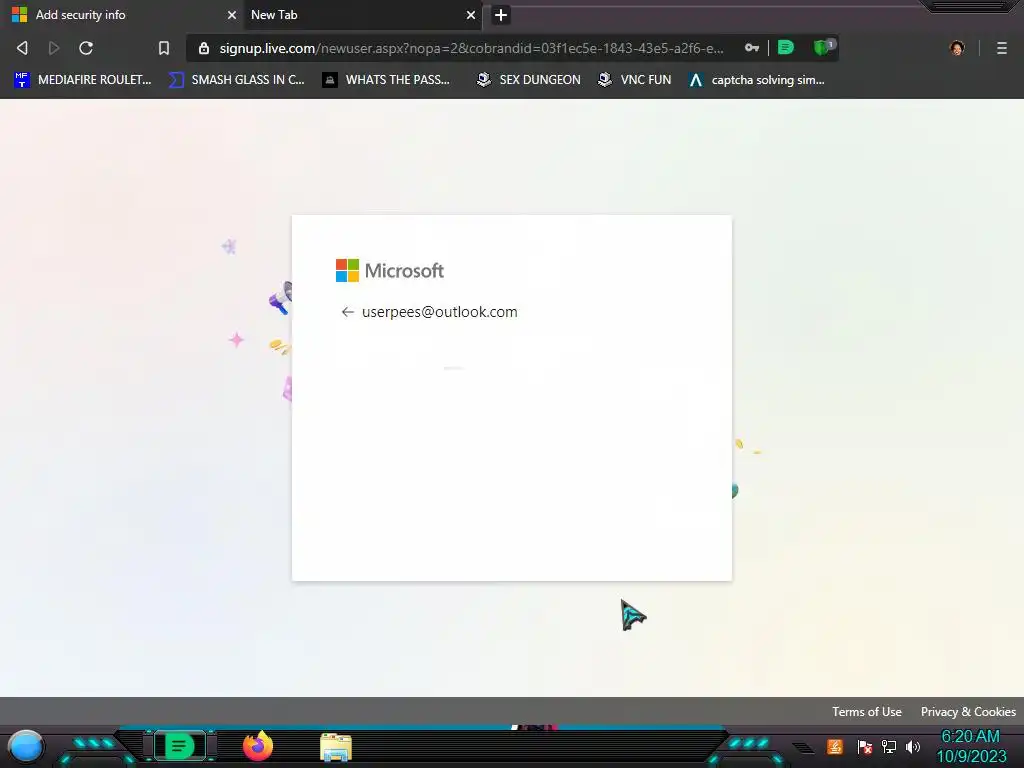Open Action Center flag tray icon

pyautogui.click(x=865, y=746)
